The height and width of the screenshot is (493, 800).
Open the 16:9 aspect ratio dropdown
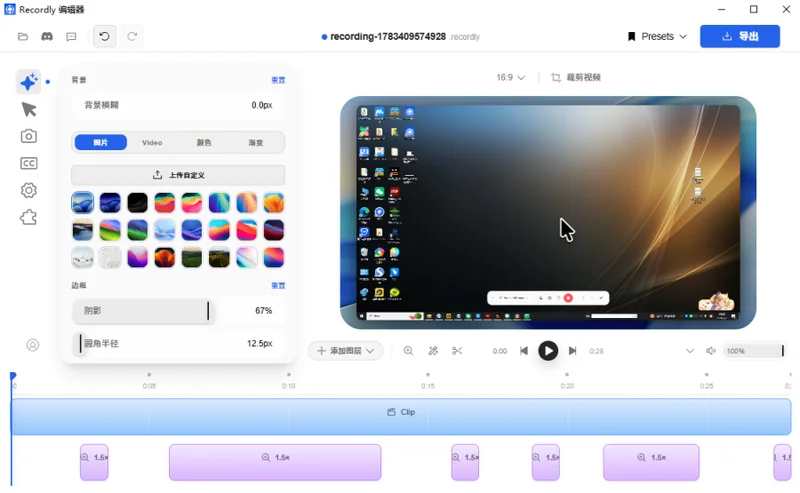tap(510, 78)
